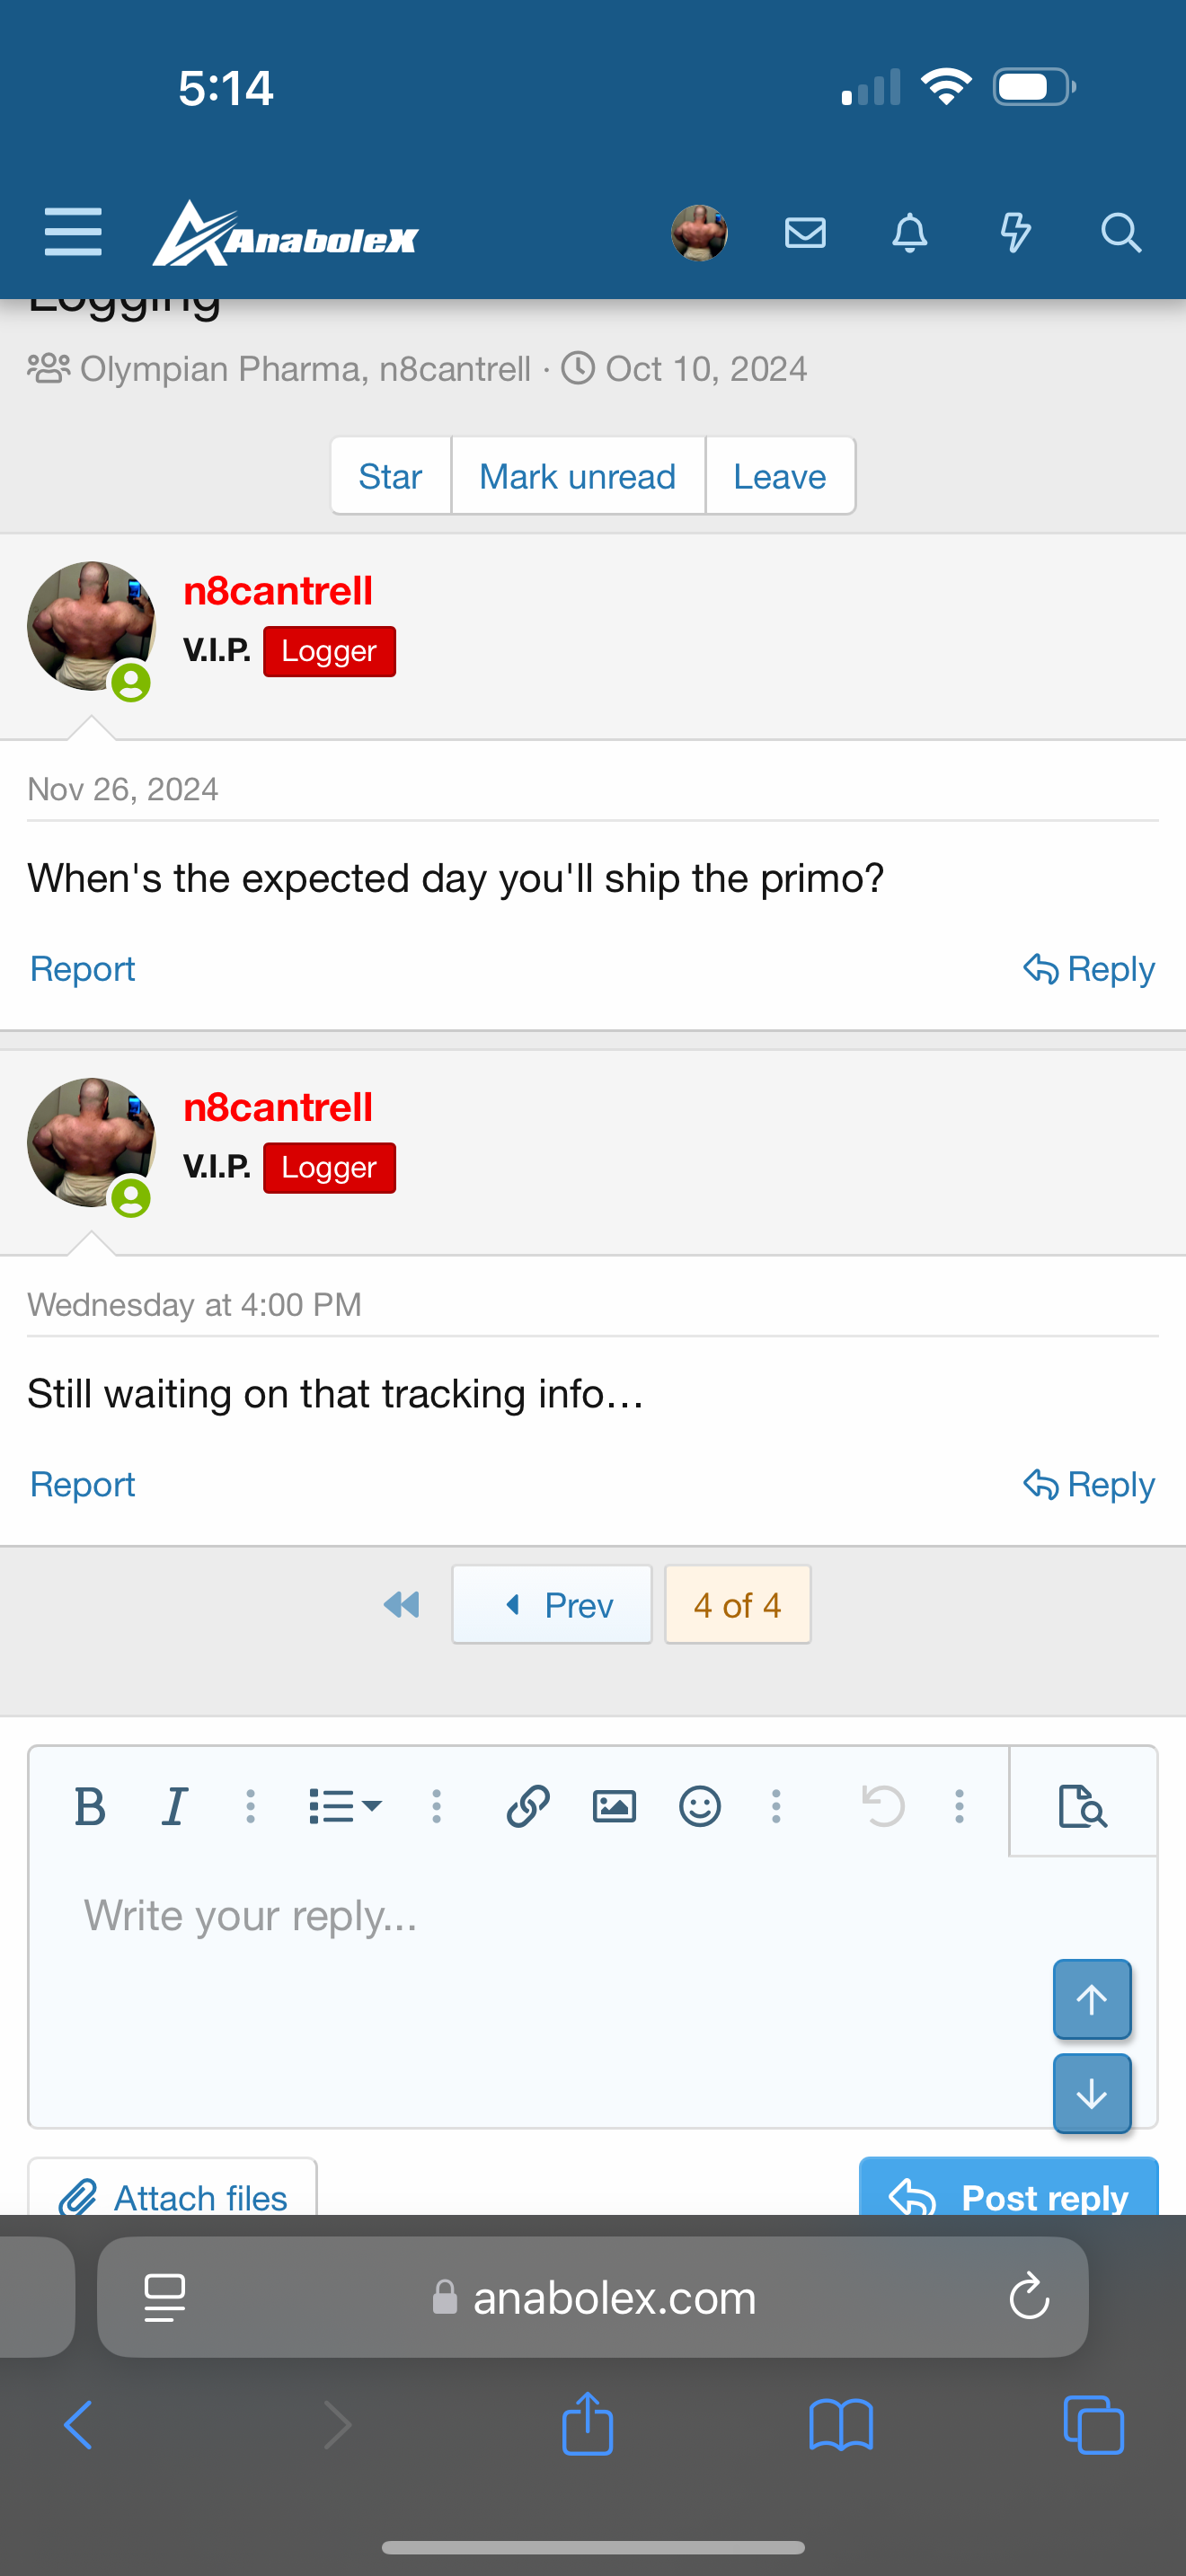
Task: Expand more options after the emoji button
Action: tap(776, 1806)
